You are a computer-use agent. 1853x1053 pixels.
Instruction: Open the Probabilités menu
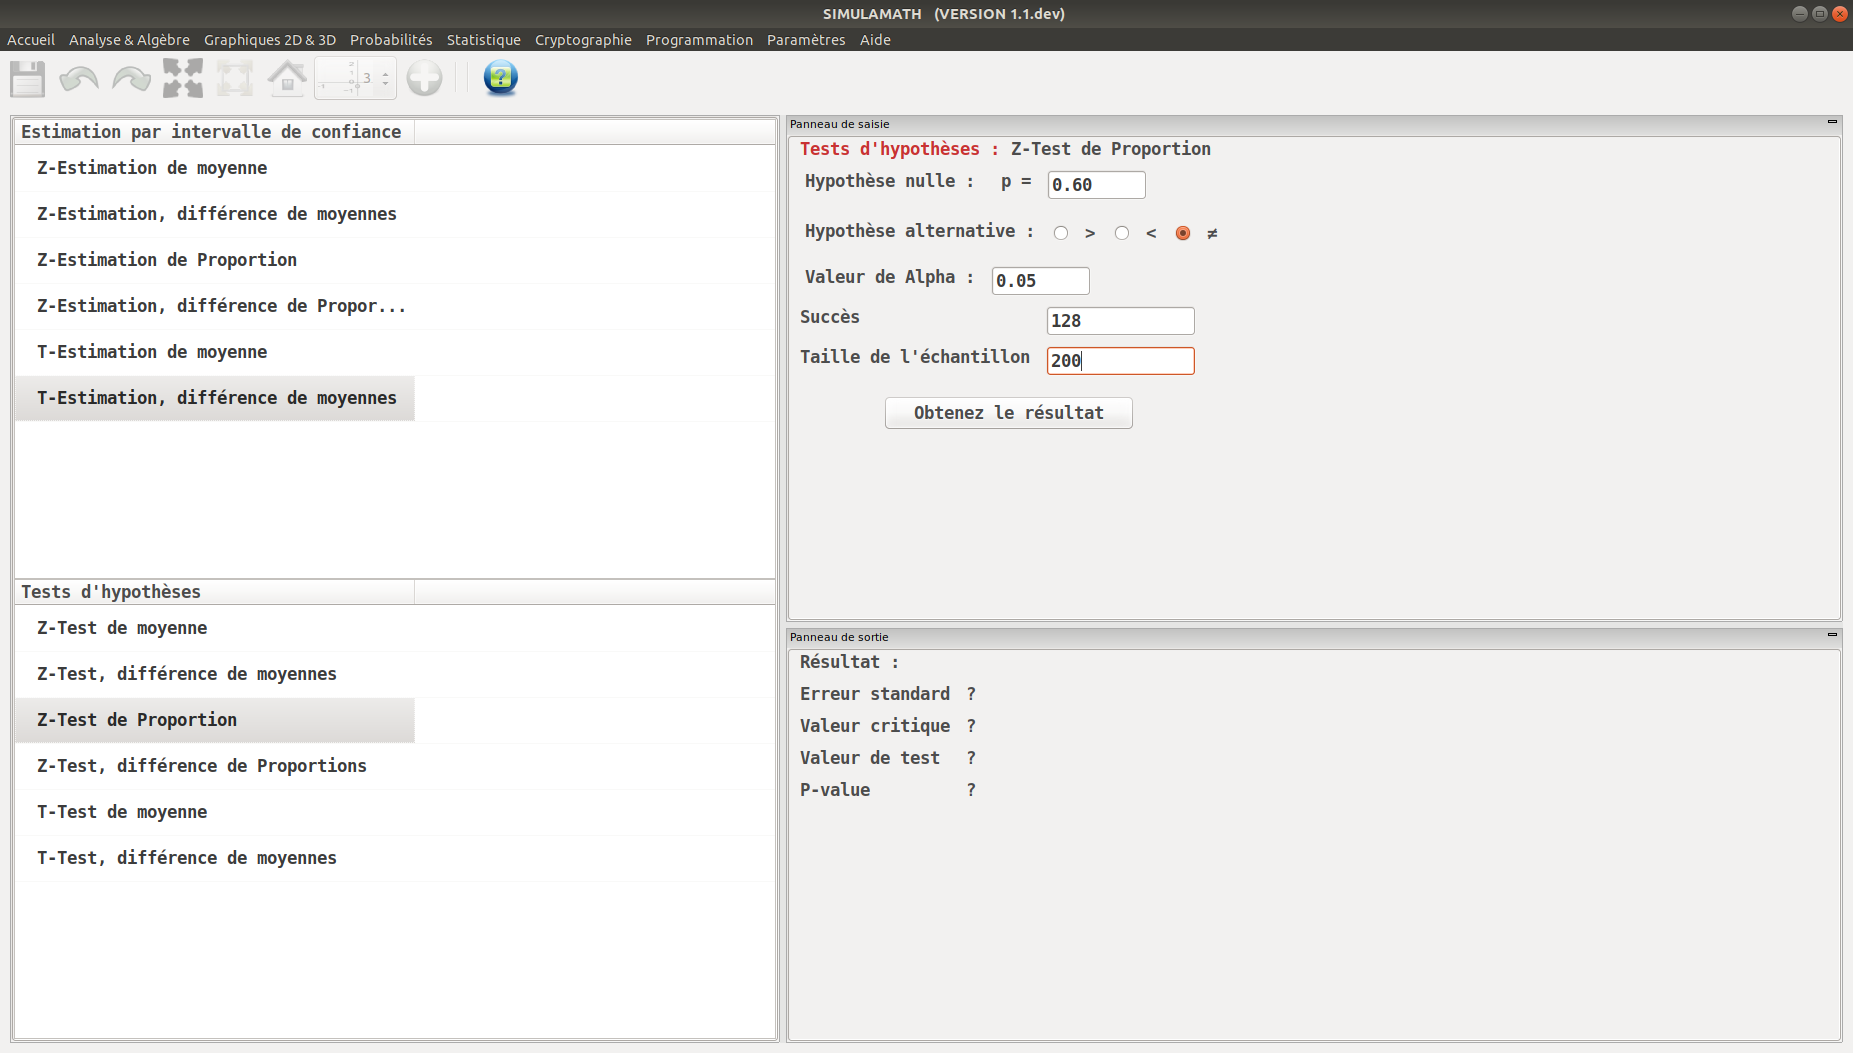391,40
